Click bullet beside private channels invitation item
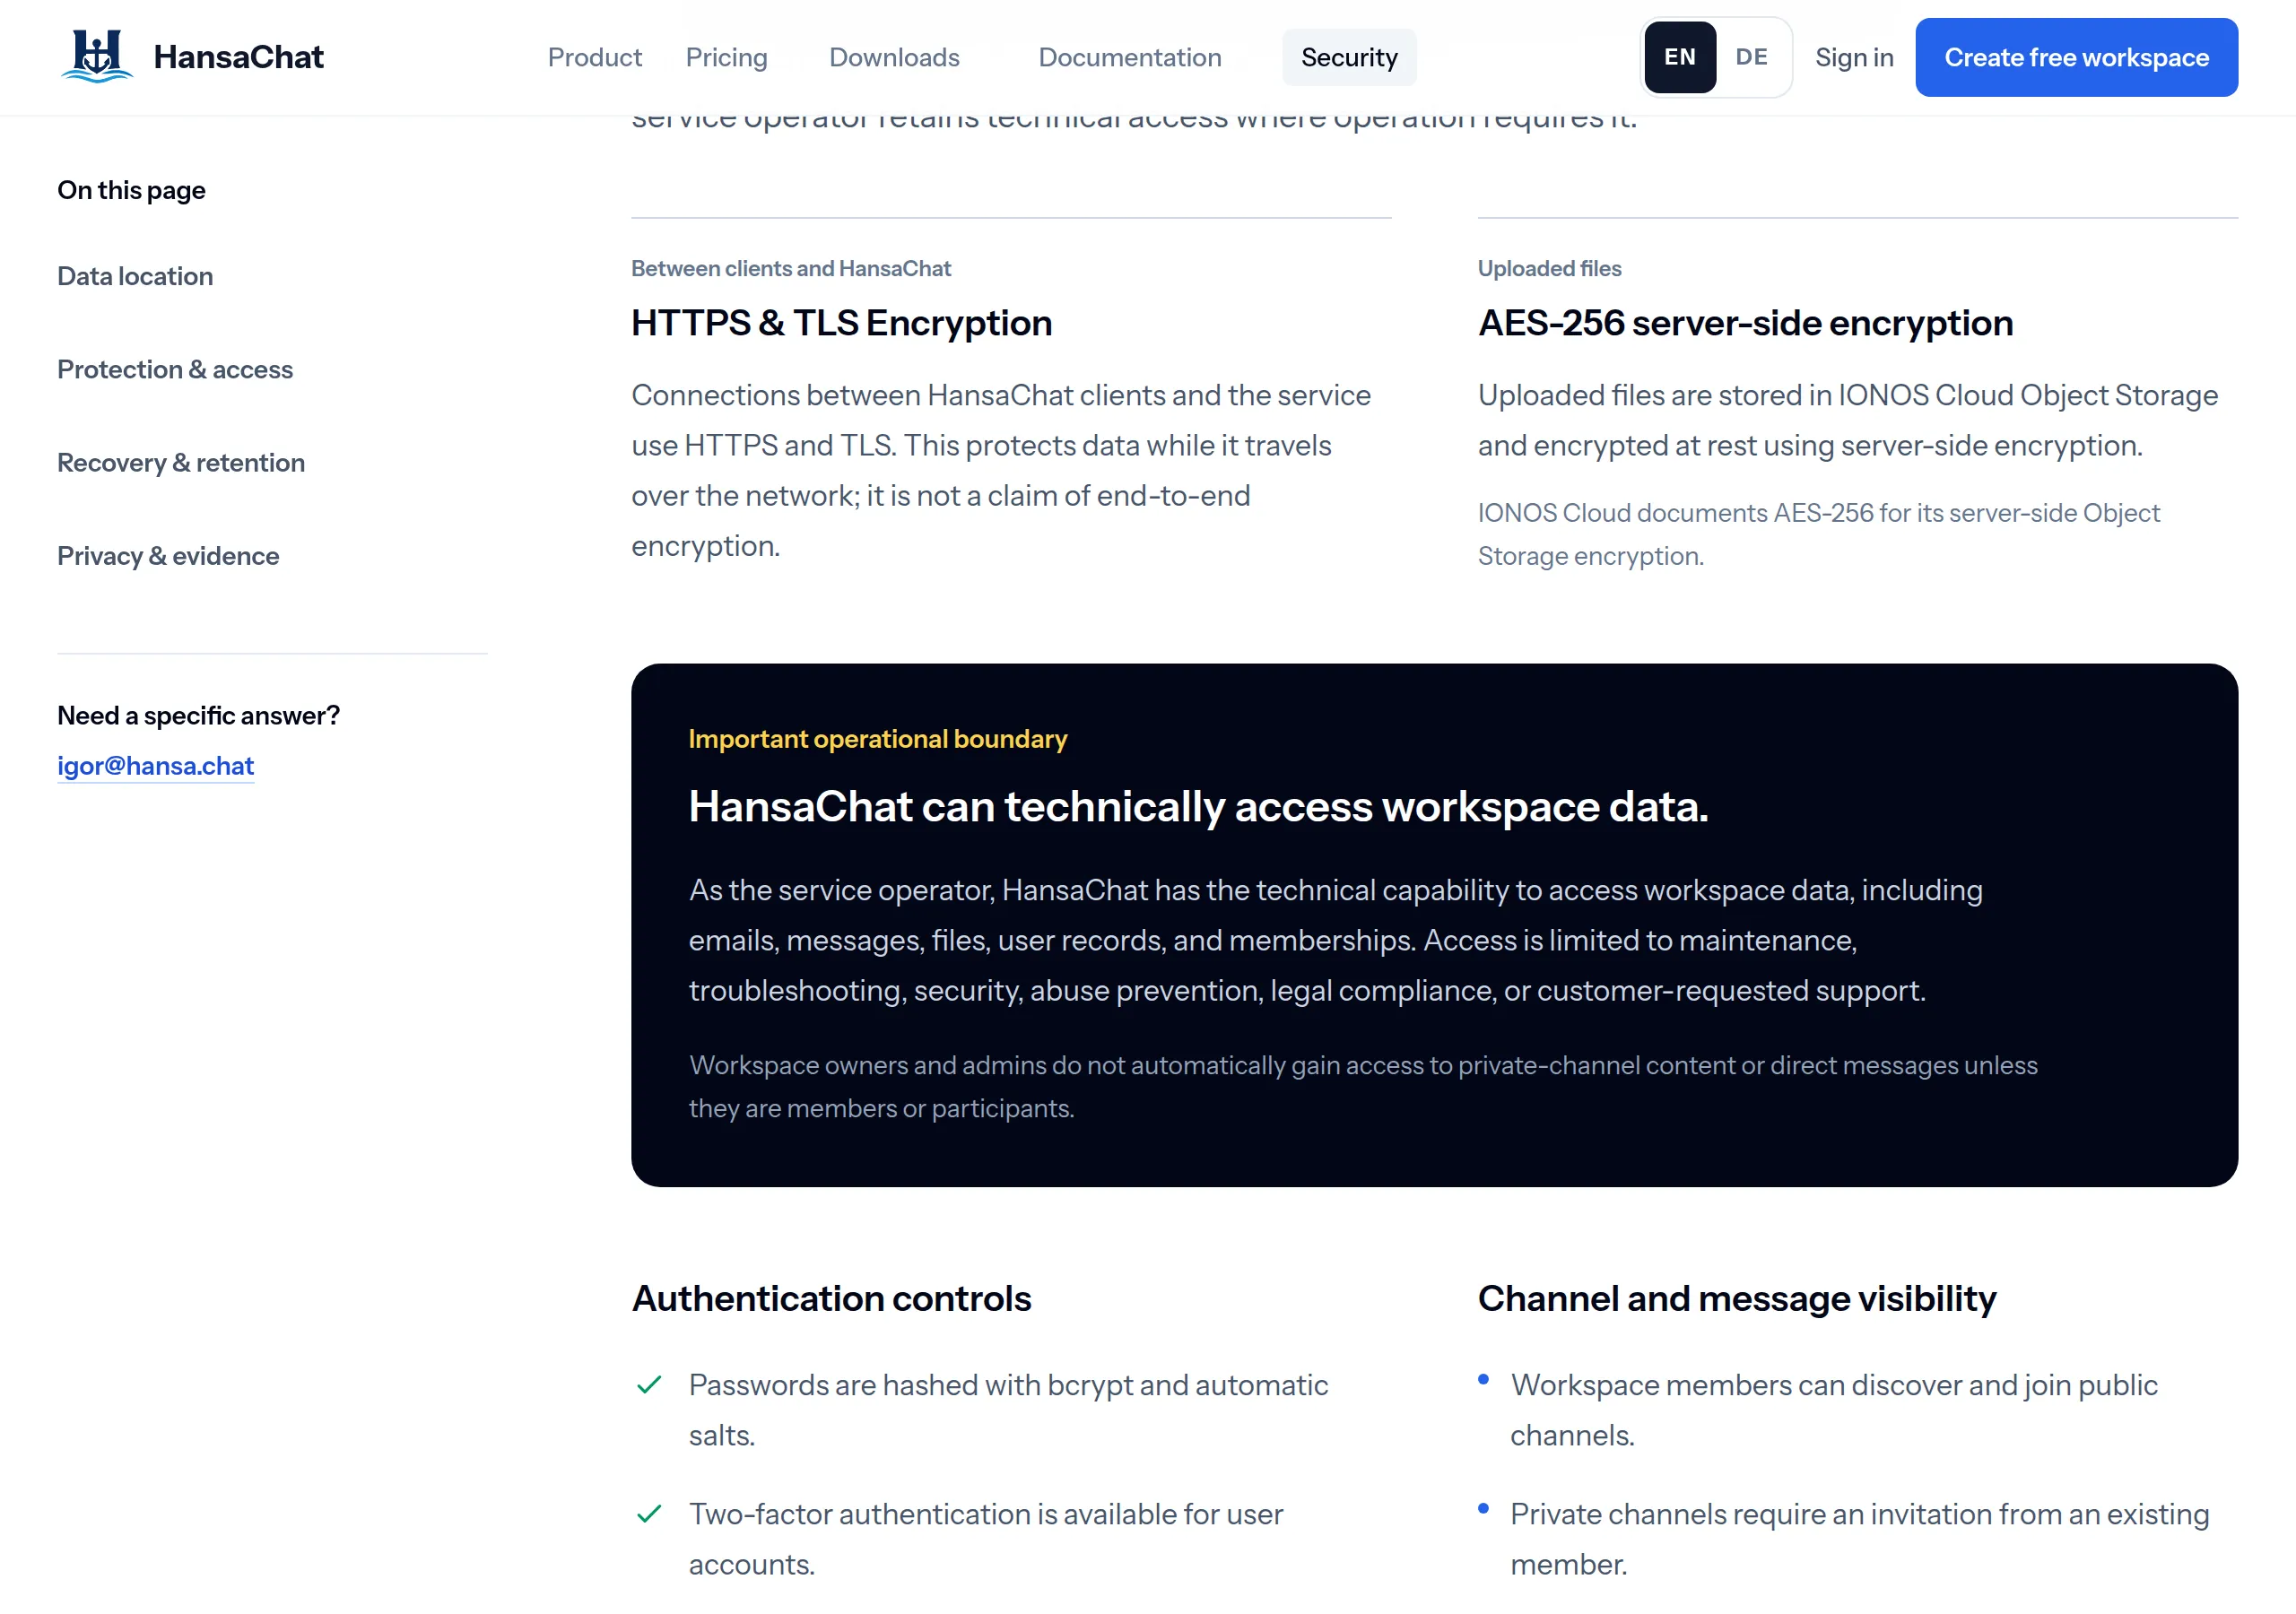 pyautogui.click(x=1483, y=1508)
